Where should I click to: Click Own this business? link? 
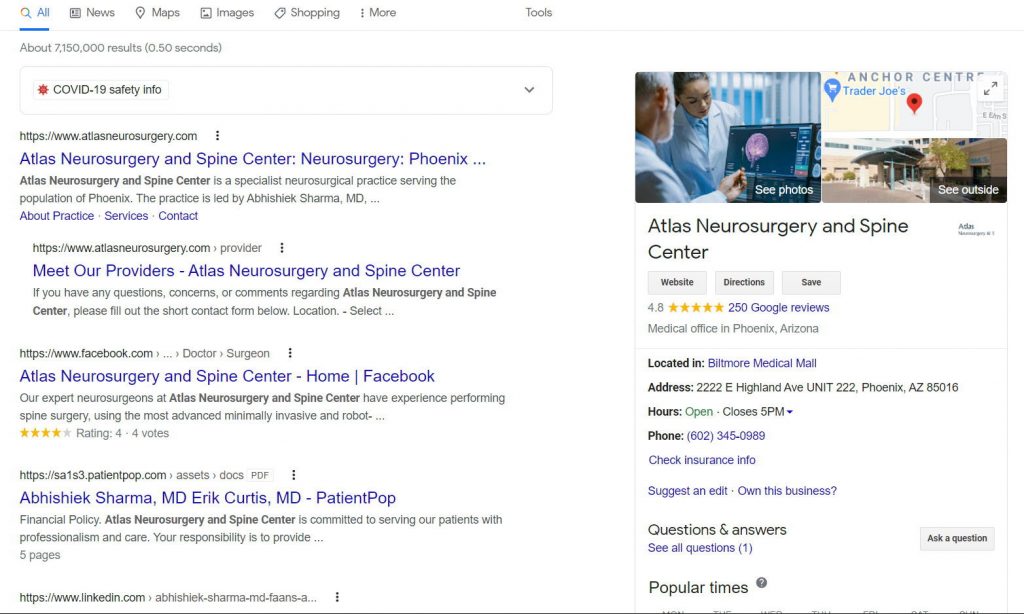pyautogui.click(x=787, y=491)
